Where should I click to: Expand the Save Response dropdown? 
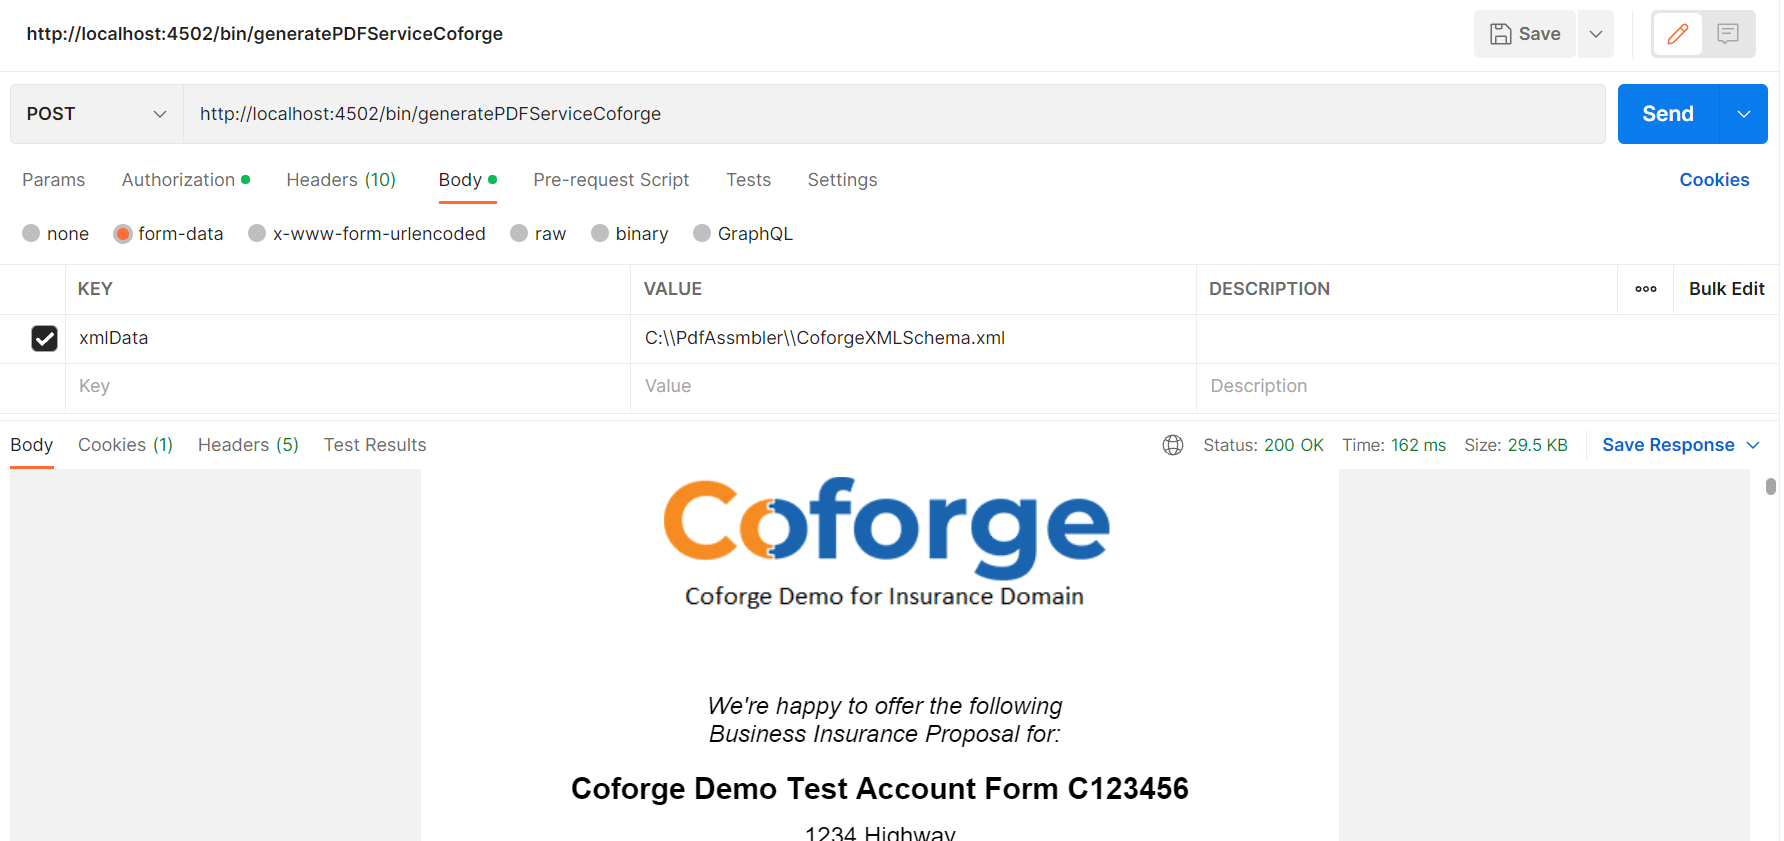1753,445
